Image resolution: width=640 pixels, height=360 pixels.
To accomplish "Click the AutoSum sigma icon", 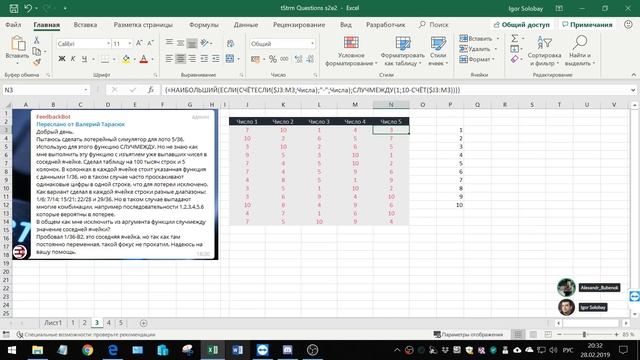I will tap(514, 38).
